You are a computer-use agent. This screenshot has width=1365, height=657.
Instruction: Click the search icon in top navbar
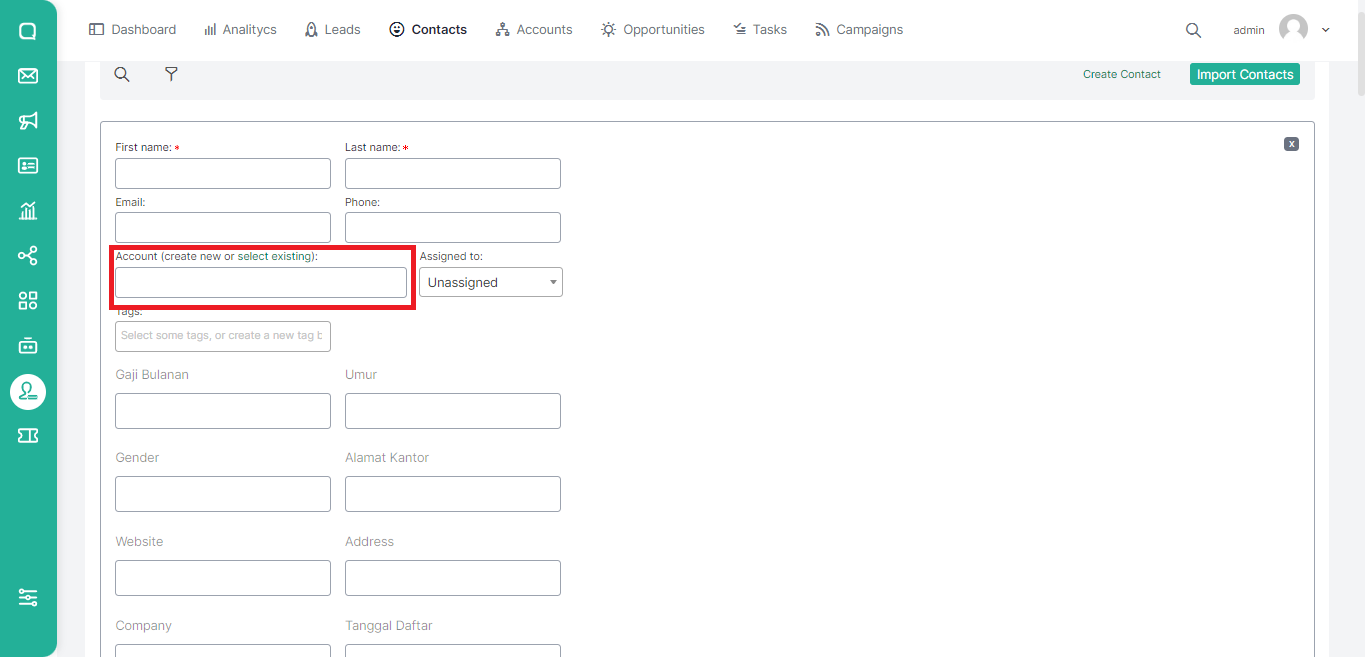point(1193,30)
